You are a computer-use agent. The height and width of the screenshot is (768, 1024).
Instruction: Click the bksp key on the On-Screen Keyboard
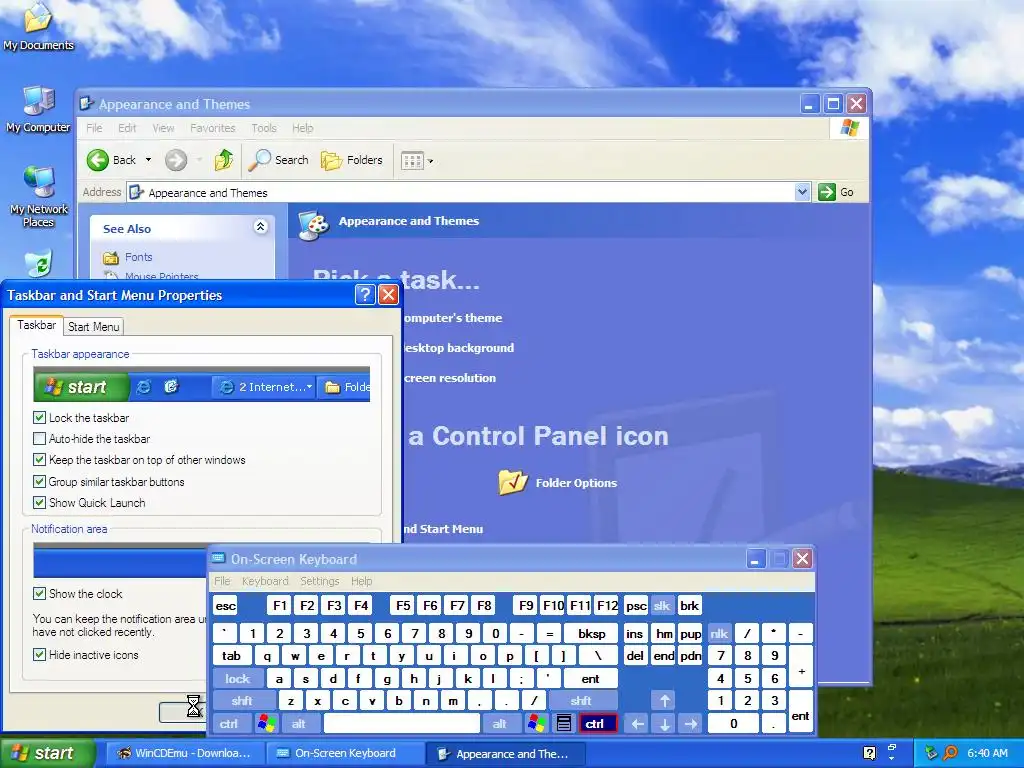[591, 633]
